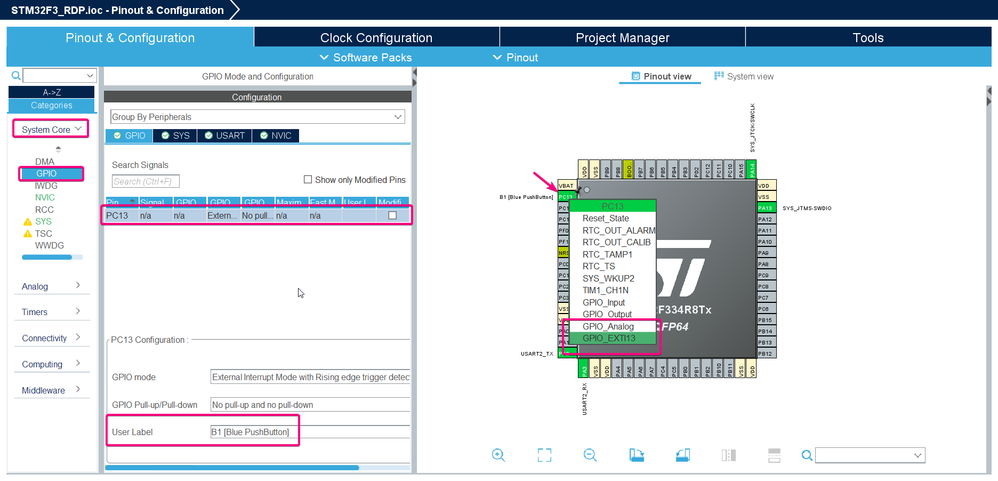
Task: Choose GPIO_Analog in the PC13 menu
Action: coord(612,326)
